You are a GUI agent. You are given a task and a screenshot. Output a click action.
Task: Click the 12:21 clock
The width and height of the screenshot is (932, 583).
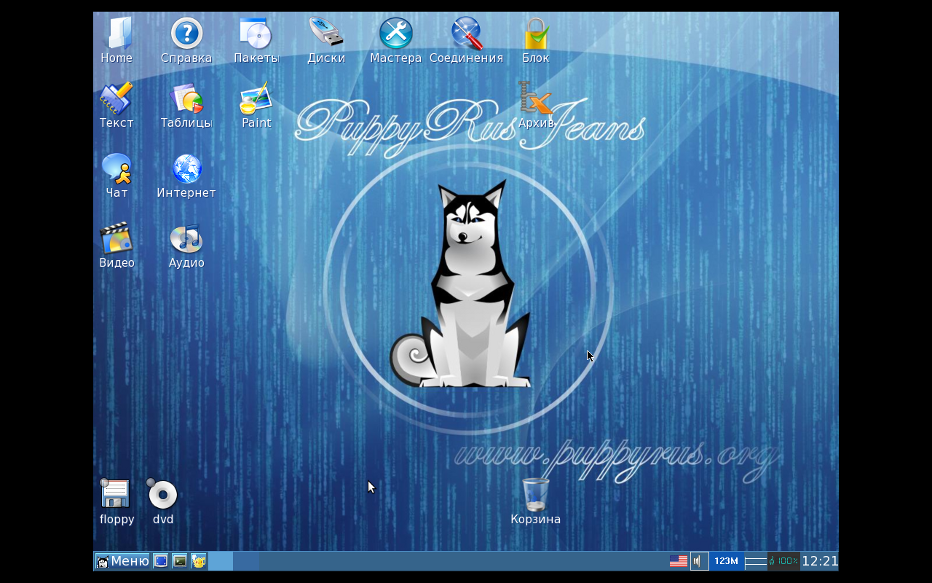coord(820,561)
